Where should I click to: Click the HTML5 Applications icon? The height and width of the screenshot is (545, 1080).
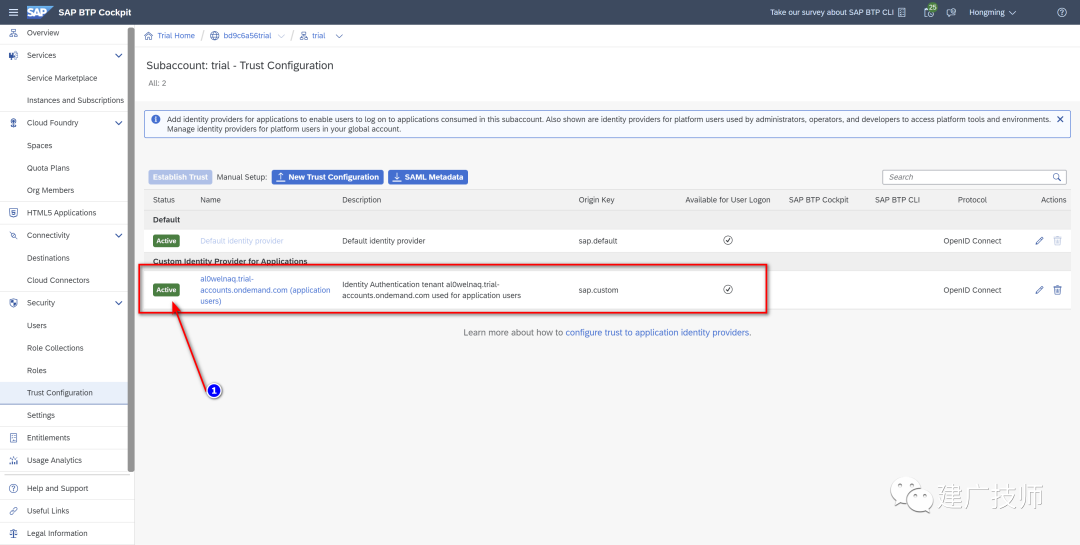tap(13, 213)
